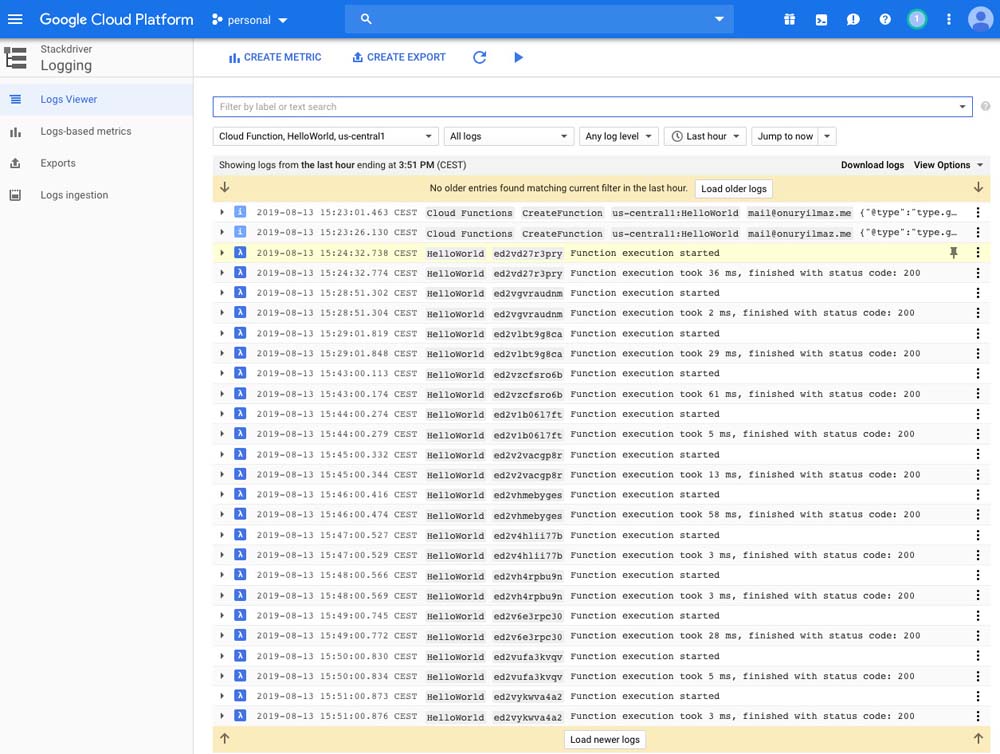1000x754 pixels.
Task: Go to Logs-based metrics
Action: 85,131
